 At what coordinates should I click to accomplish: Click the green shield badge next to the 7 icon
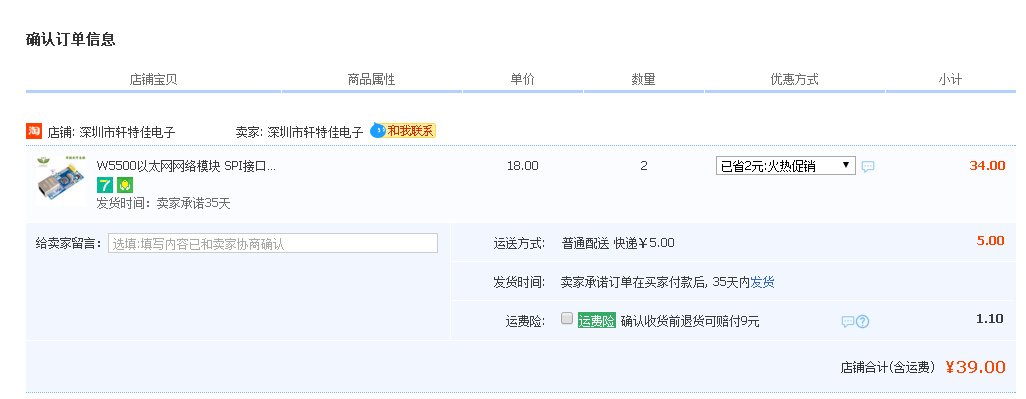(125, 185)
